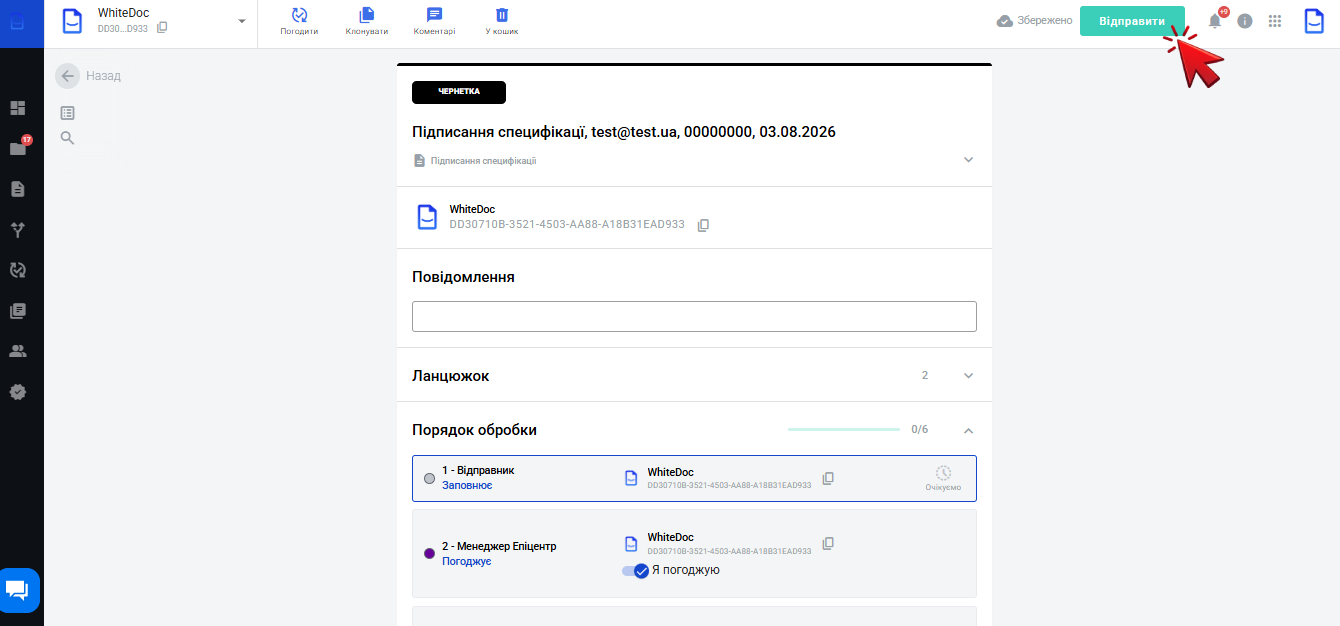Open the workflow branch icon in sidebar
1340x626 pixels.
(18, 230)
